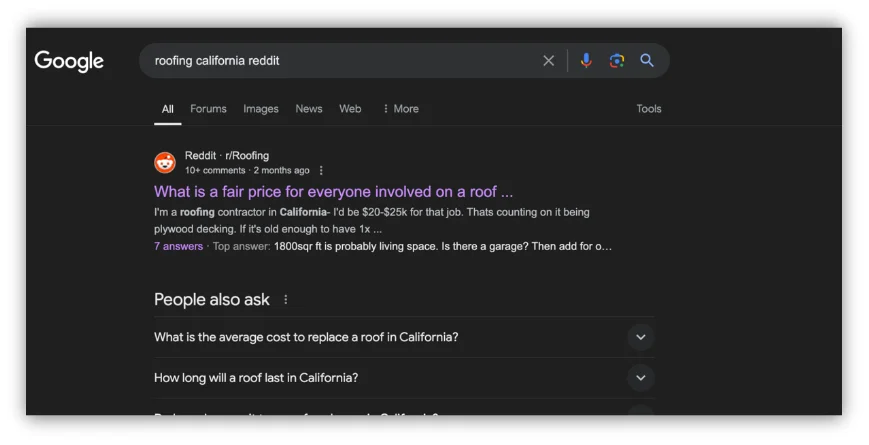The image size is (869, 445).
Task: Click the Google logo
Action: coord(69,61)
